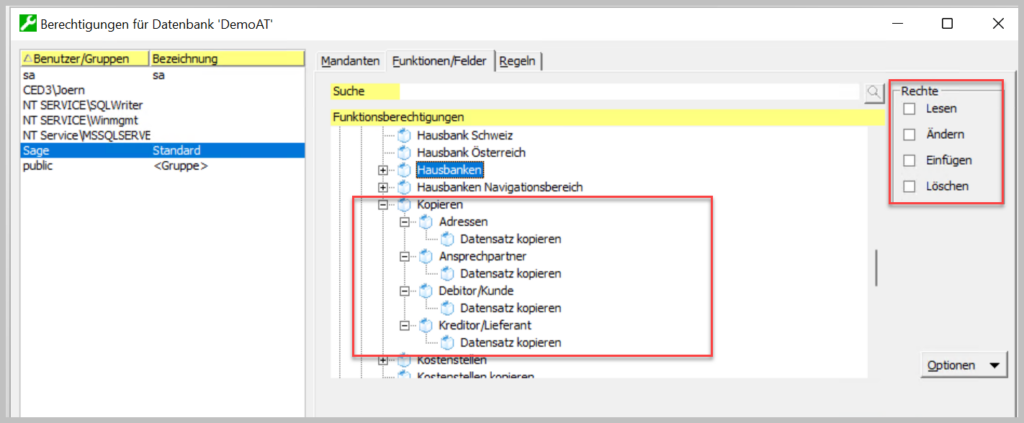
Task: Click the cube icon beside Hausbank Österreich
Action: (x=404, y=152)
